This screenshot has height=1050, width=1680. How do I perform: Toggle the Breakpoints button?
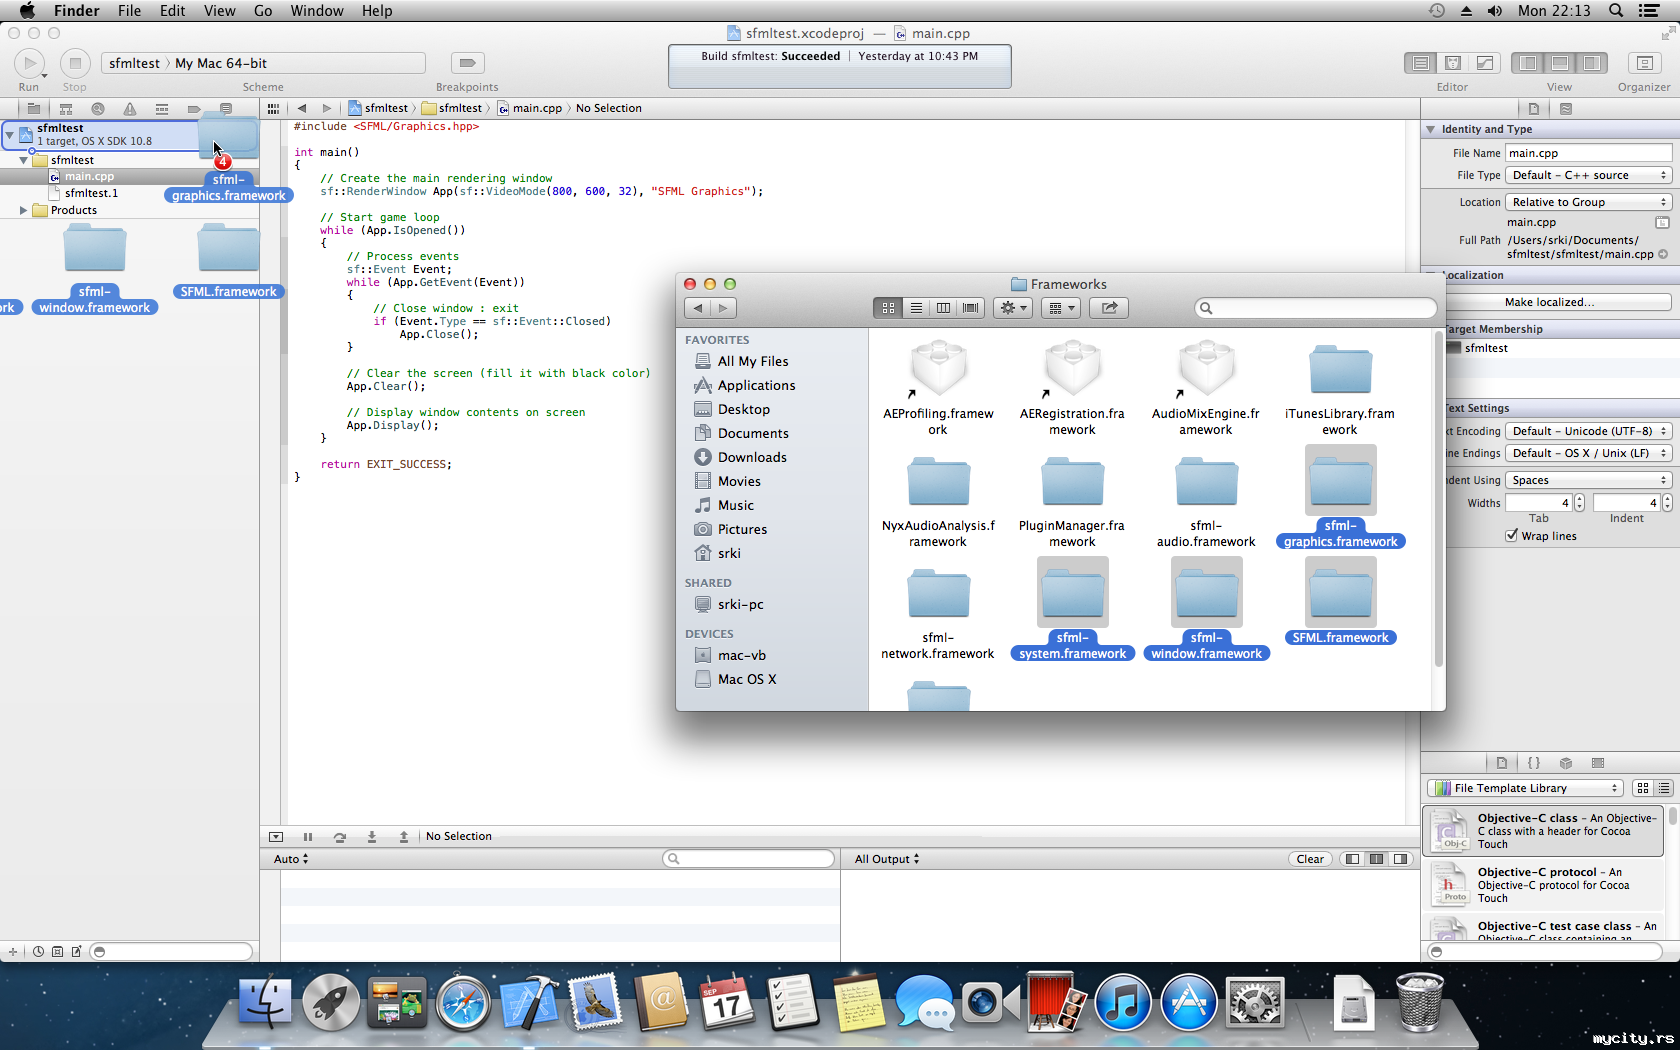click(x=467, y=63)
